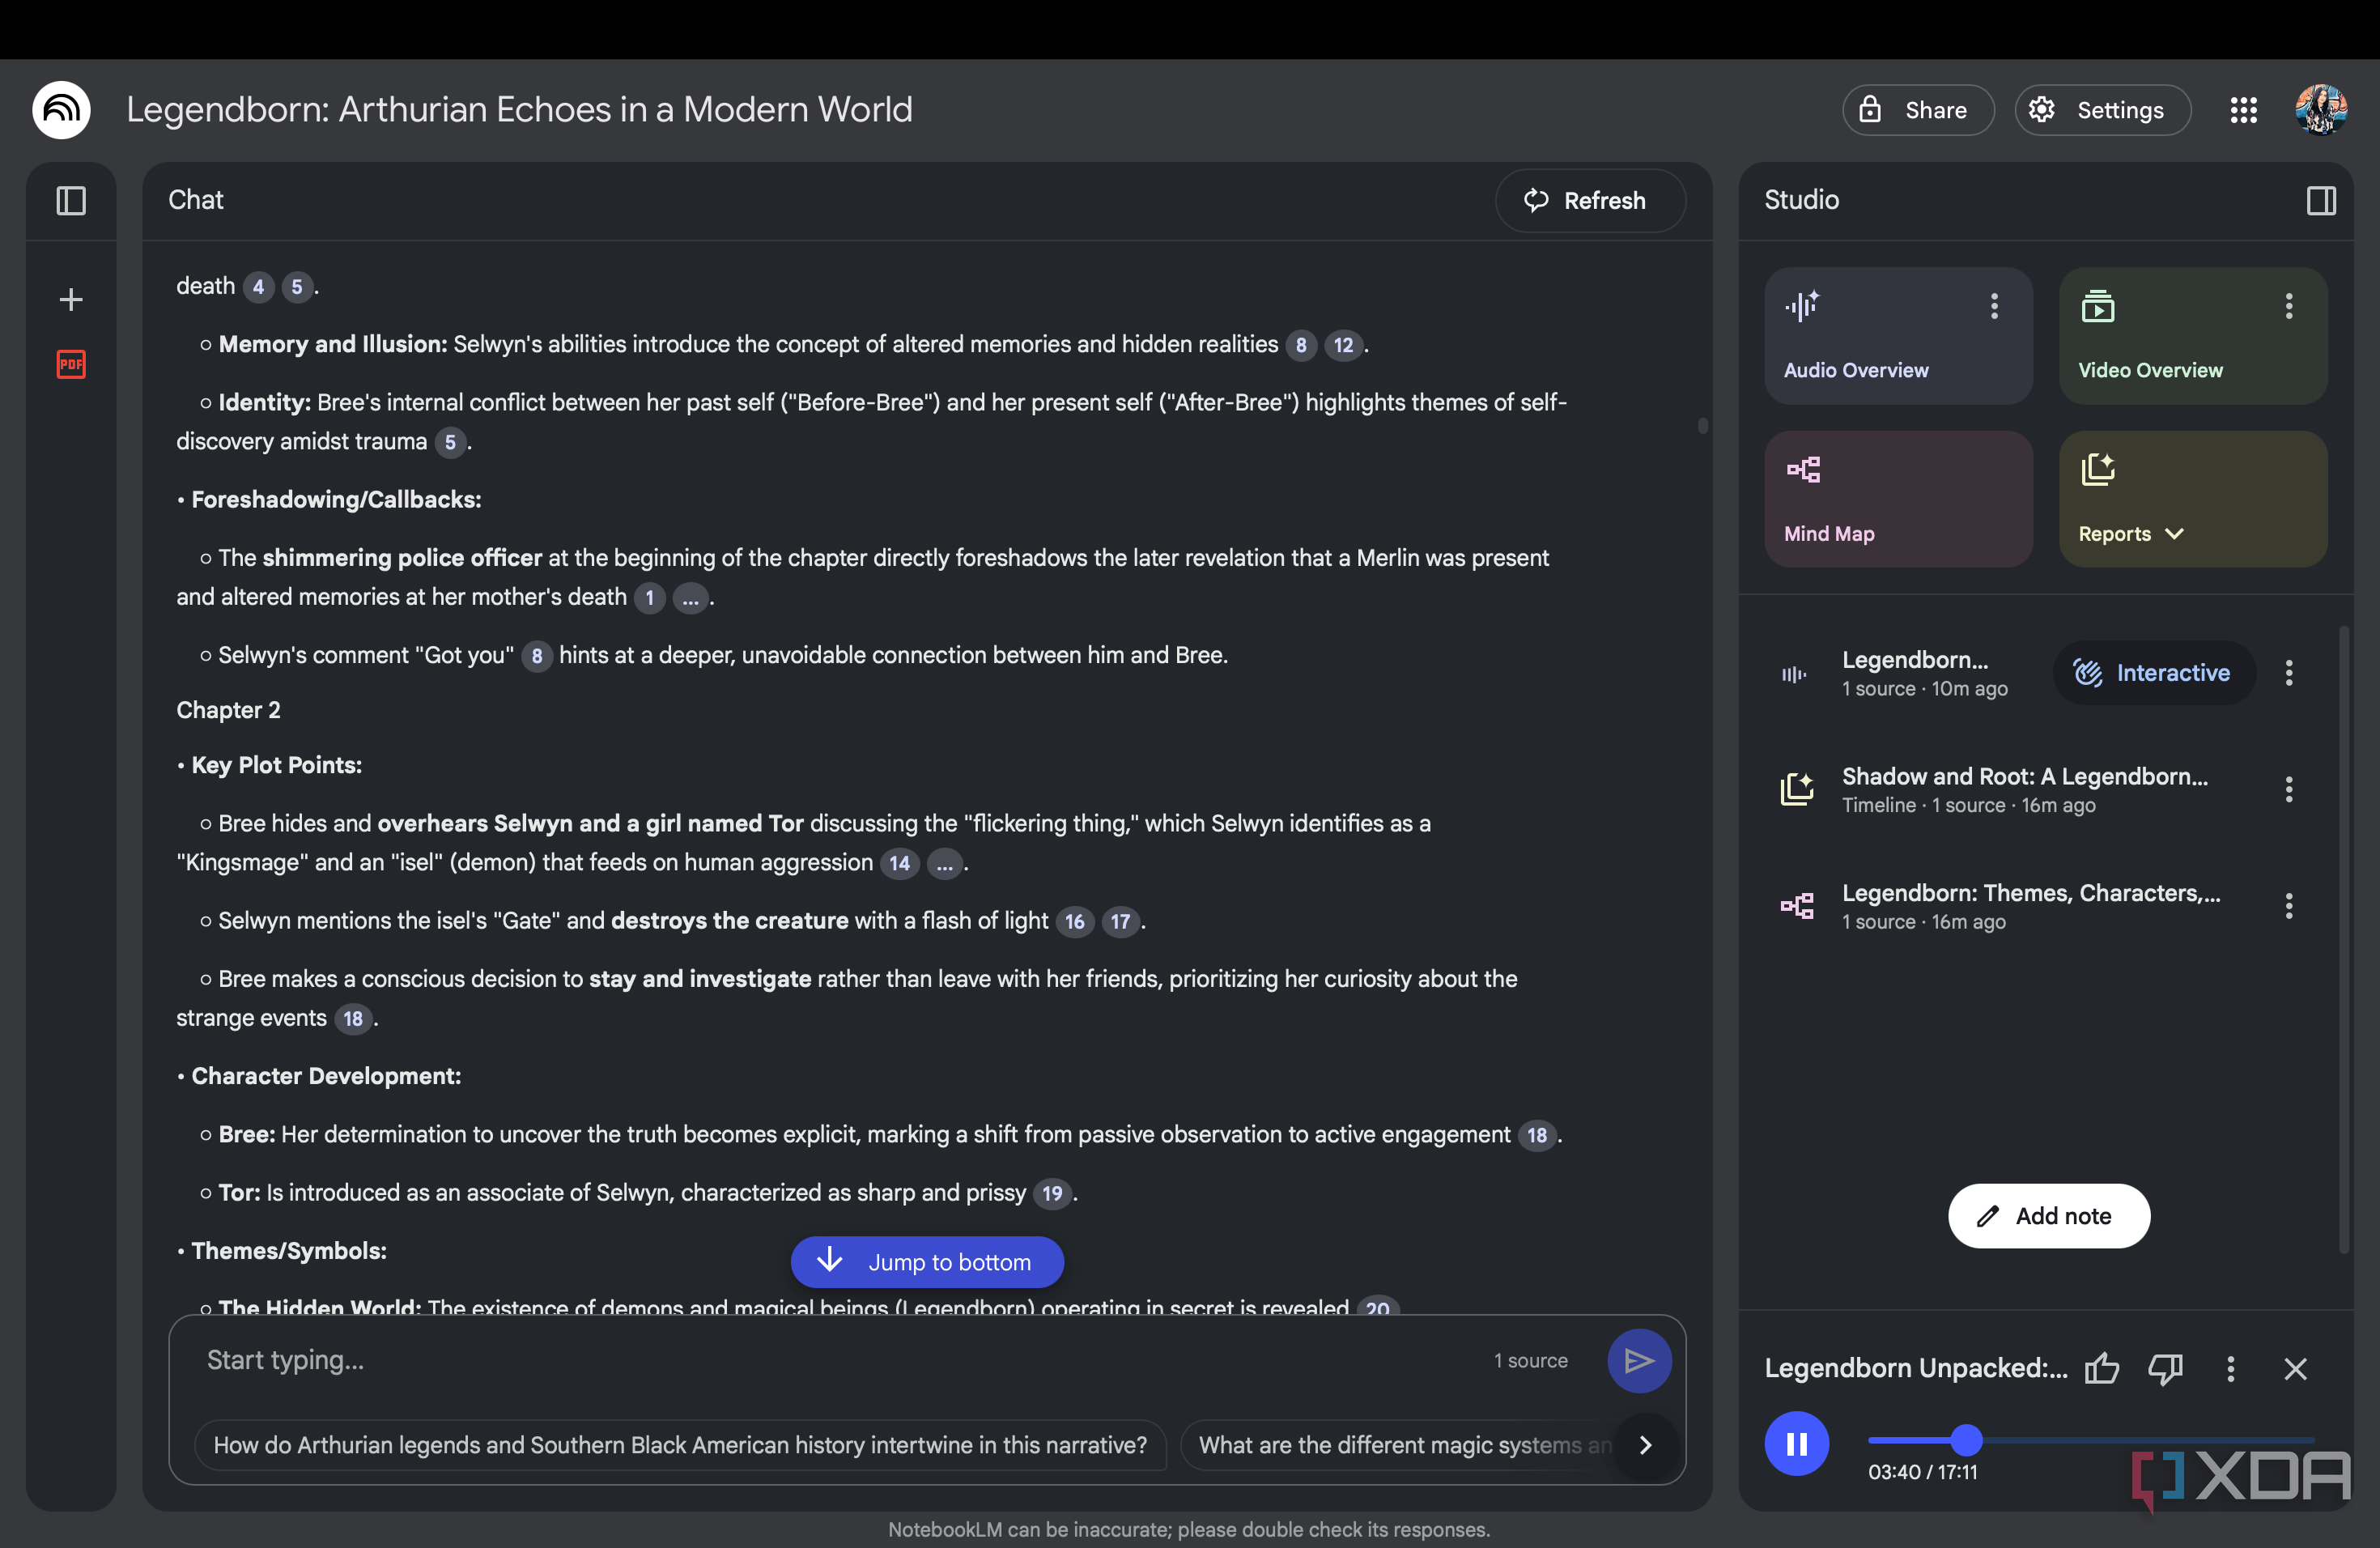Collapse the sources panel via its sidebar icon
This screenshot has width=2380, height=1548.
(71, 201)
